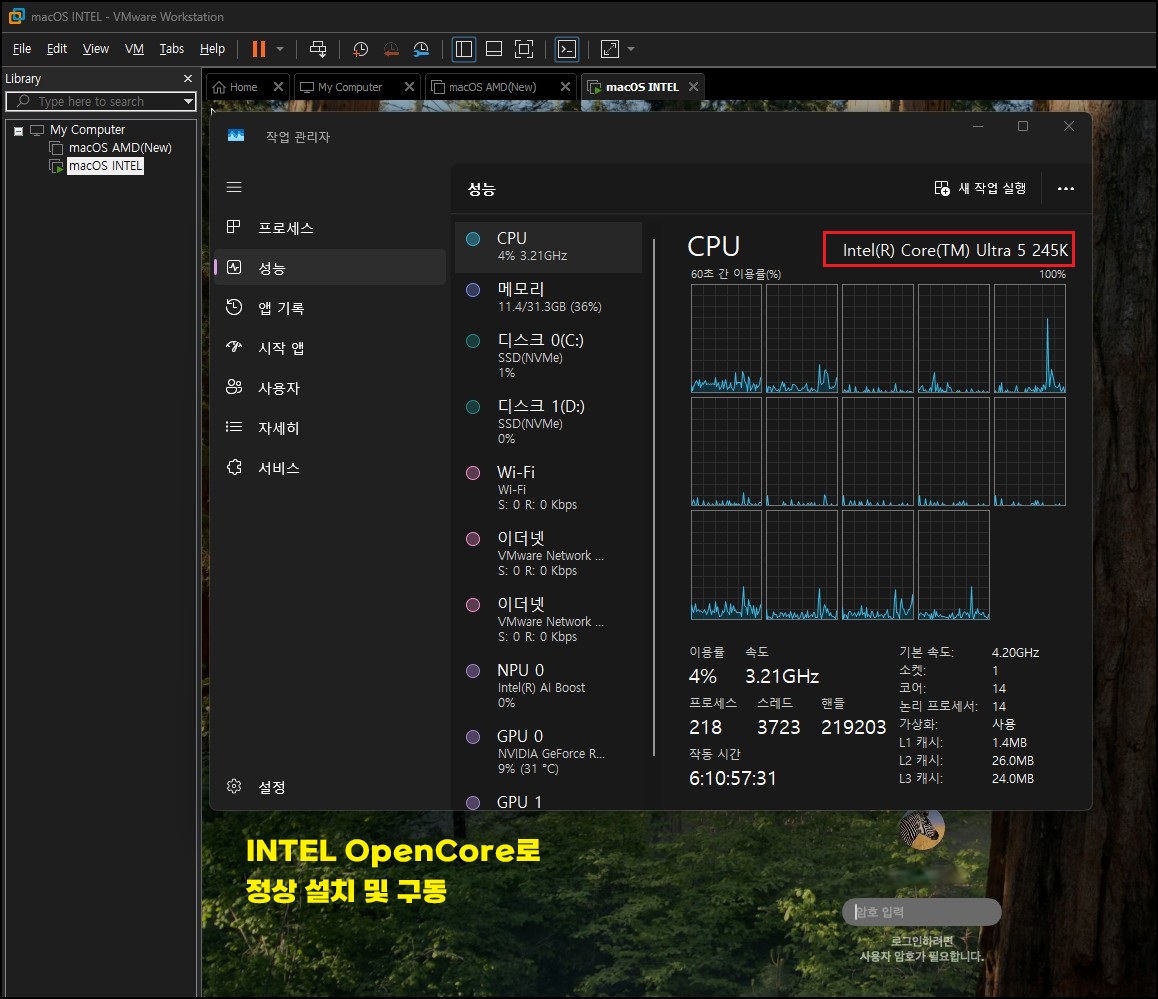Image resolution: width=1158 pixels, height=999 pixels.
Task: Select the GPU 1 entry
Action: [548, 800]
